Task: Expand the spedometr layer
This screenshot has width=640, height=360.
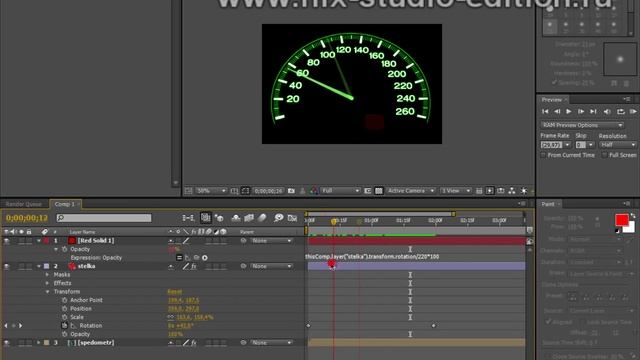Action: [39, 343]
